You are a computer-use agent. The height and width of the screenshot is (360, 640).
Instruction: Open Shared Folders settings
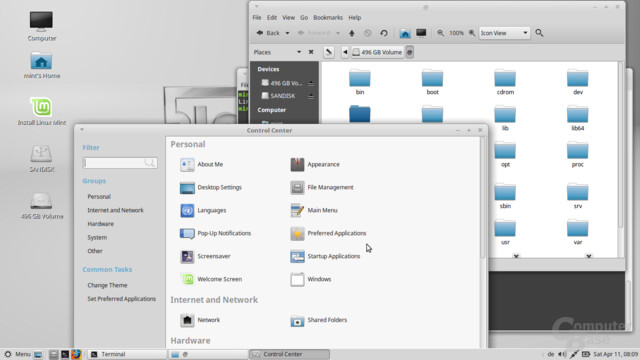[x=319, y=320]
